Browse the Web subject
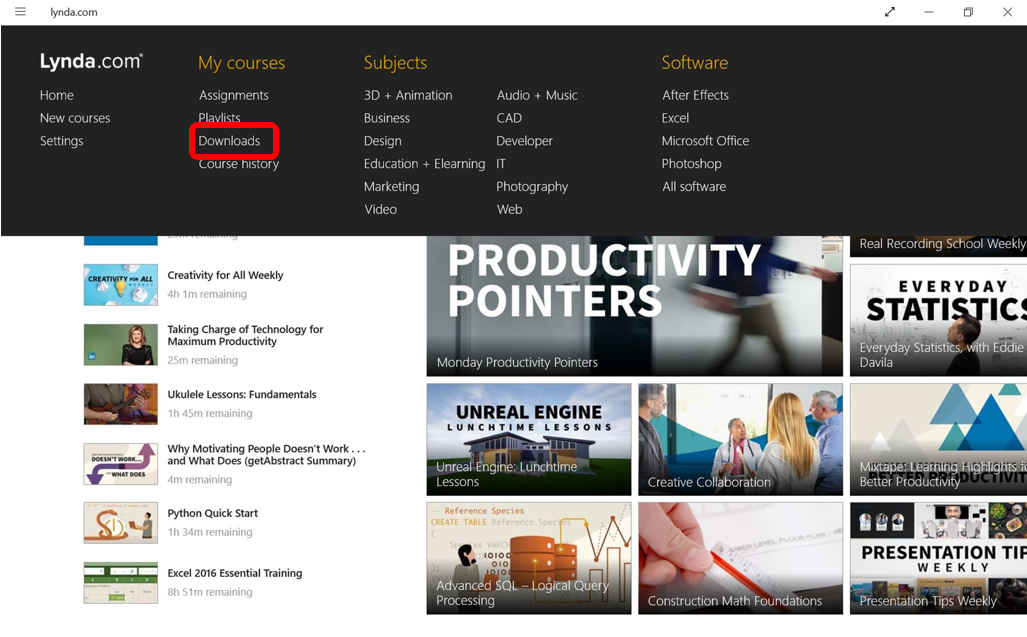The width and height of the screenshot is (1027, 637). tap(509, 209)
